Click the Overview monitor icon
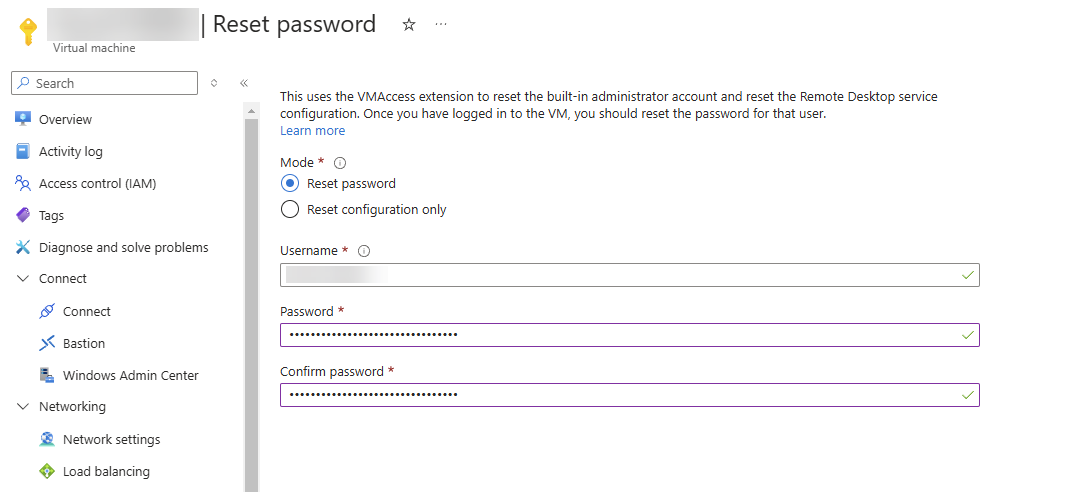This screenshot has width=1071, height=492. coord(24,119)
